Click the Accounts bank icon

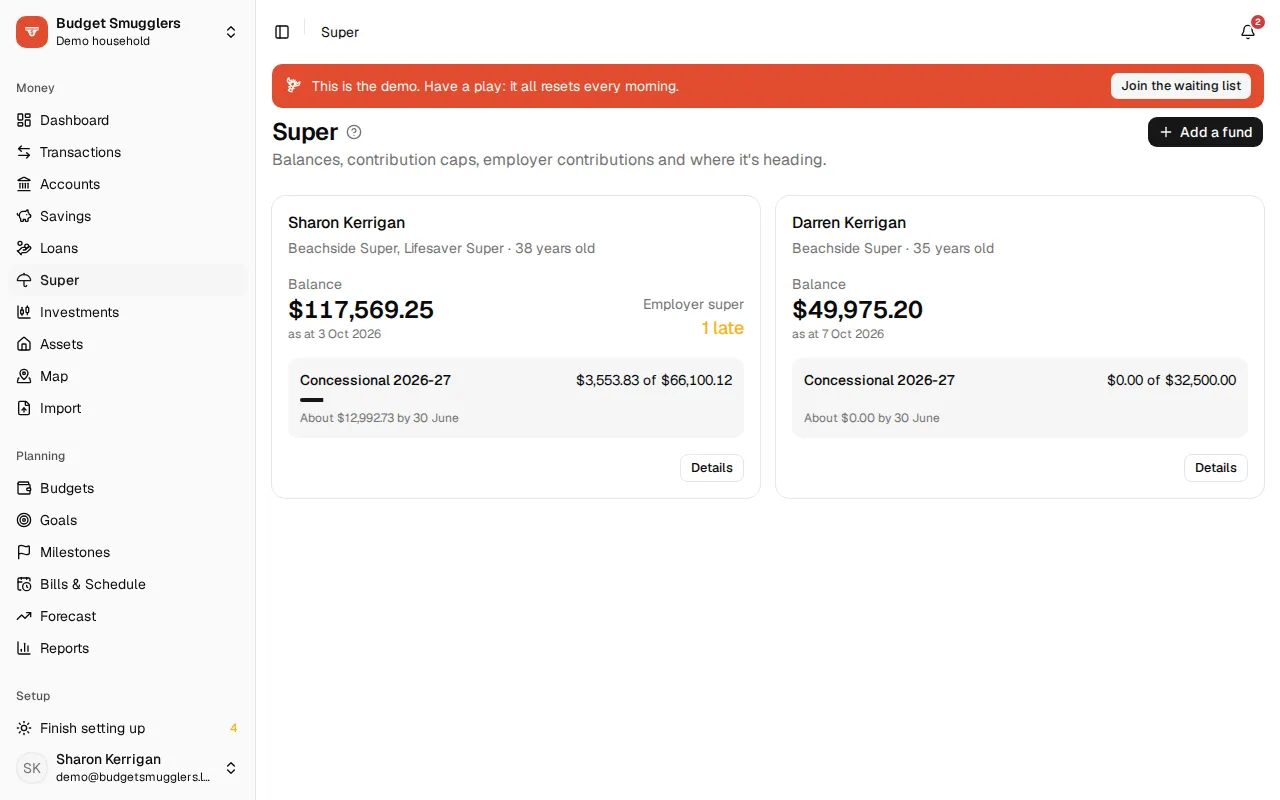(x=24, y=184)
